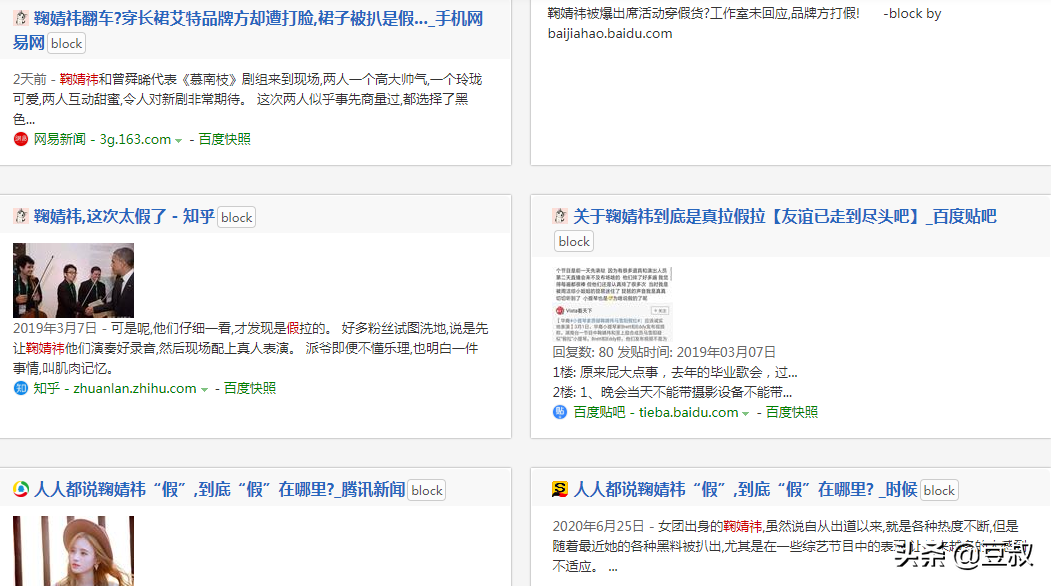The image size is (1051, 586).
Task: Click favicon before 关于鞠婧祎到底是真拉假拉 title
Action: (x=560, y=216)
